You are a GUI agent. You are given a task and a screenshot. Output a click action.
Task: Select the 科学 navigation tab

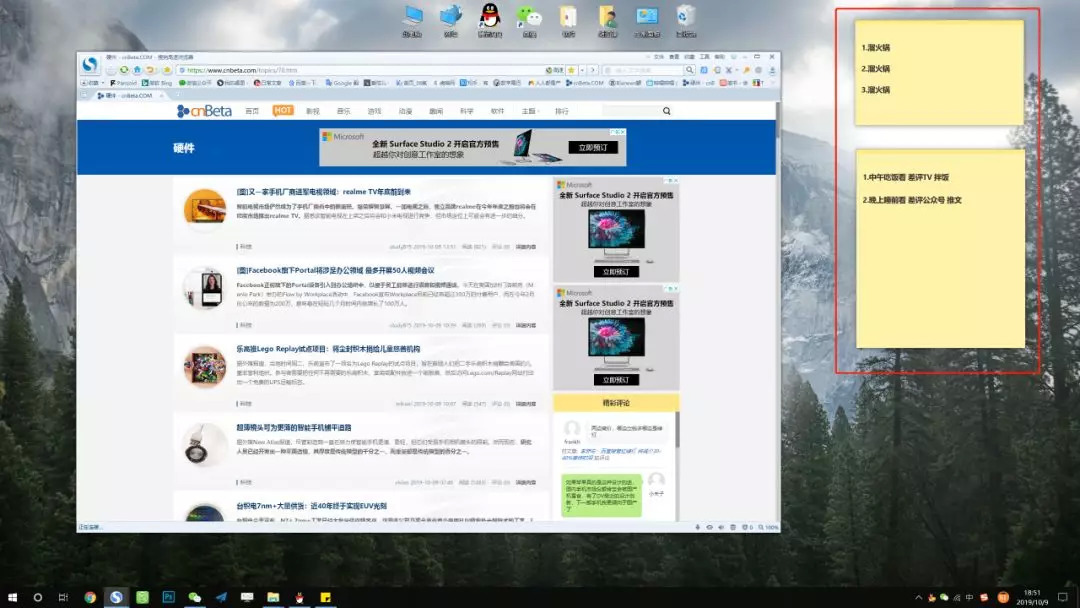[466, 111]
